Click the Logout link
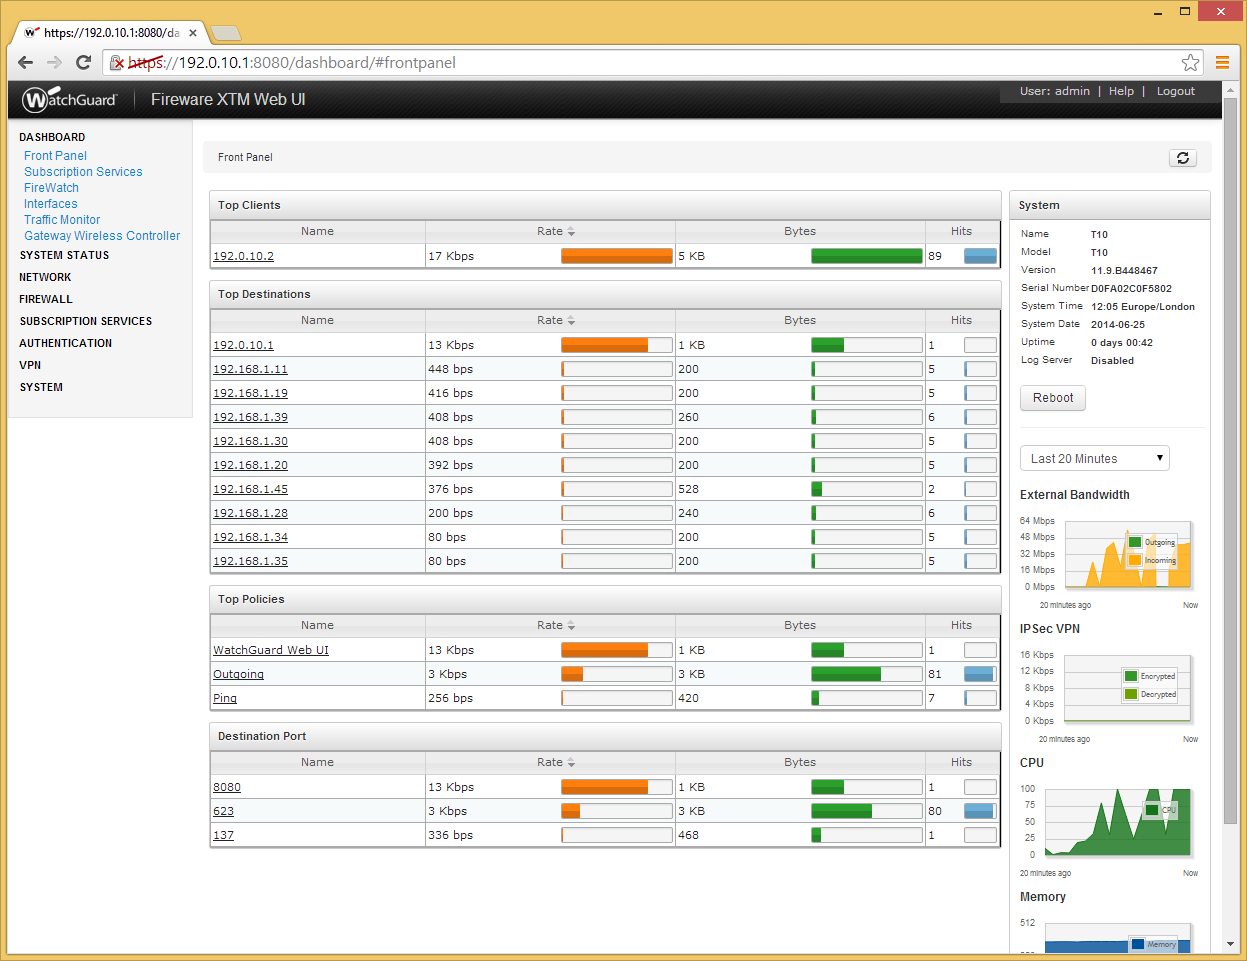This screenshot has width=1247, height=961. click(1175, 91)
